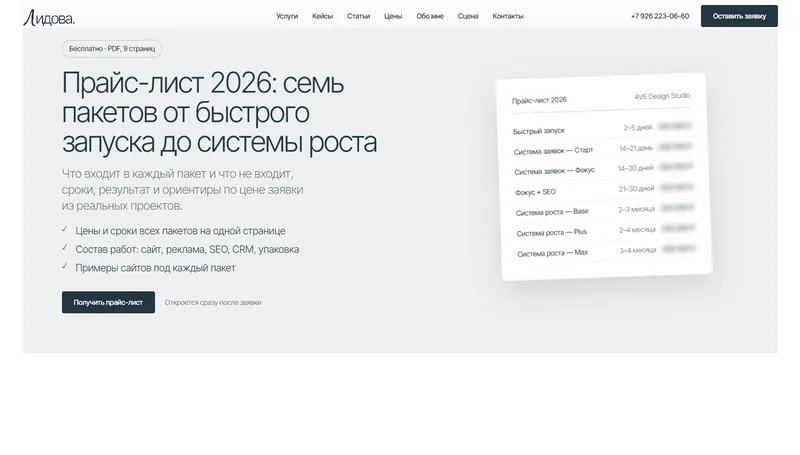Open the Сцена nav link
The height and width of the screenshot is (455, 800).
[468, 16]
